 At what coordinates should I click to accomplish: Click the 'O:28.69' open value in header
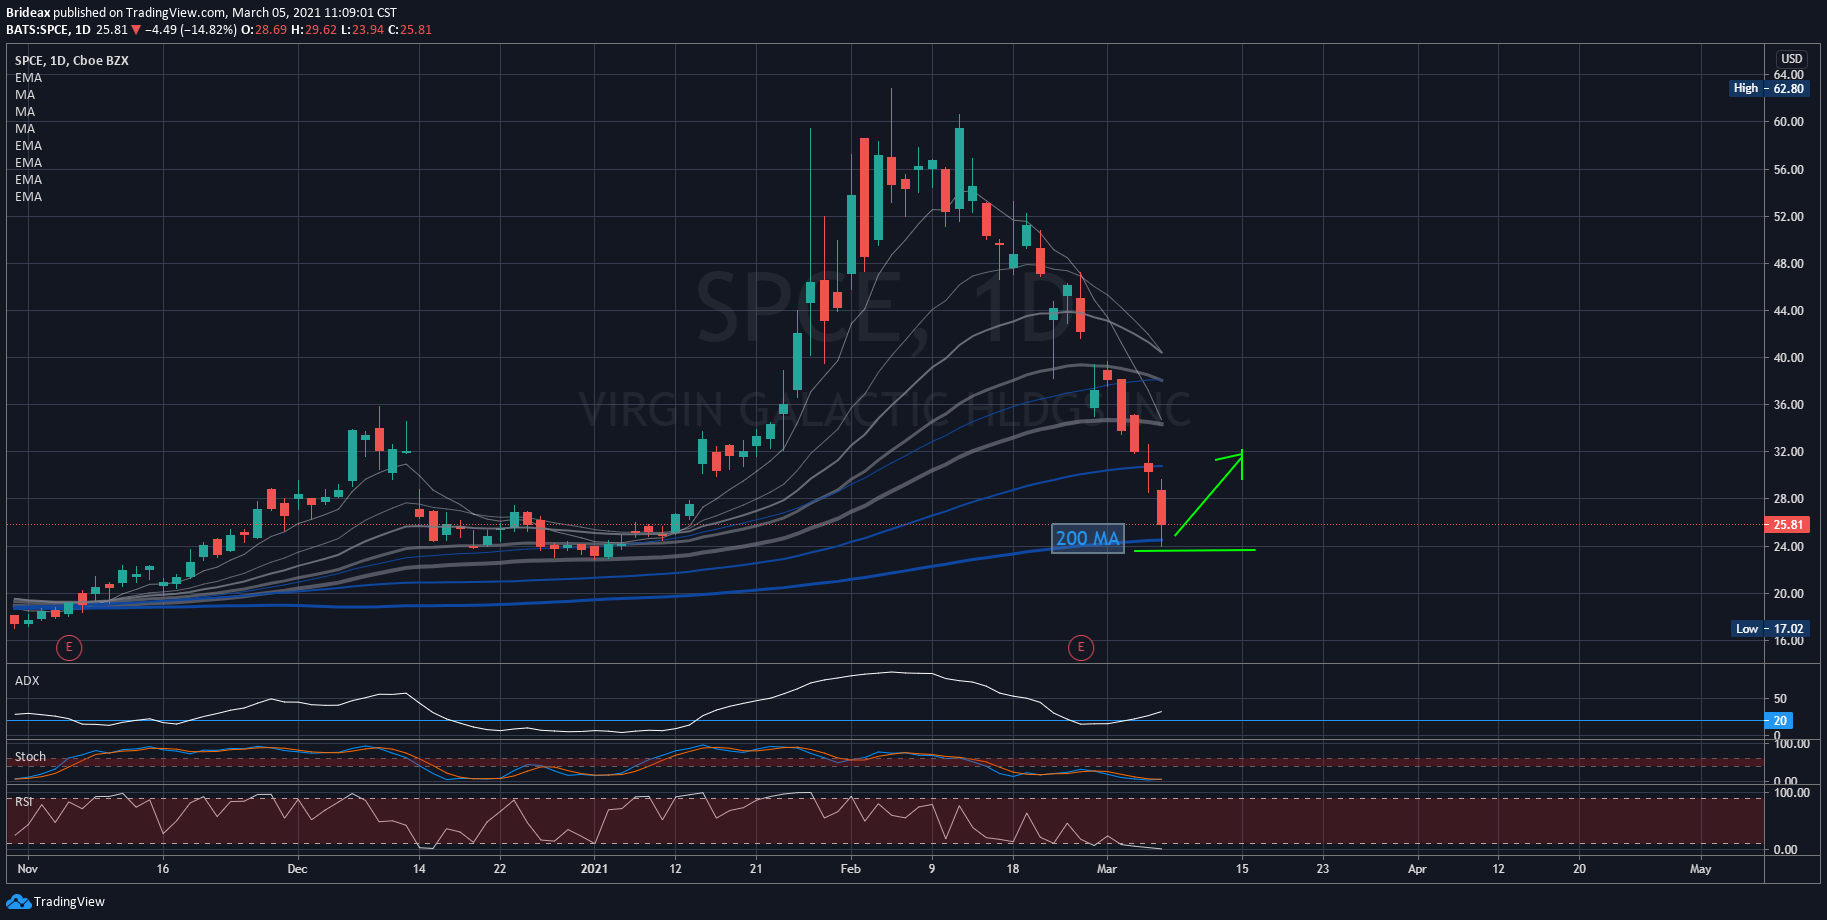coord(266,30)
